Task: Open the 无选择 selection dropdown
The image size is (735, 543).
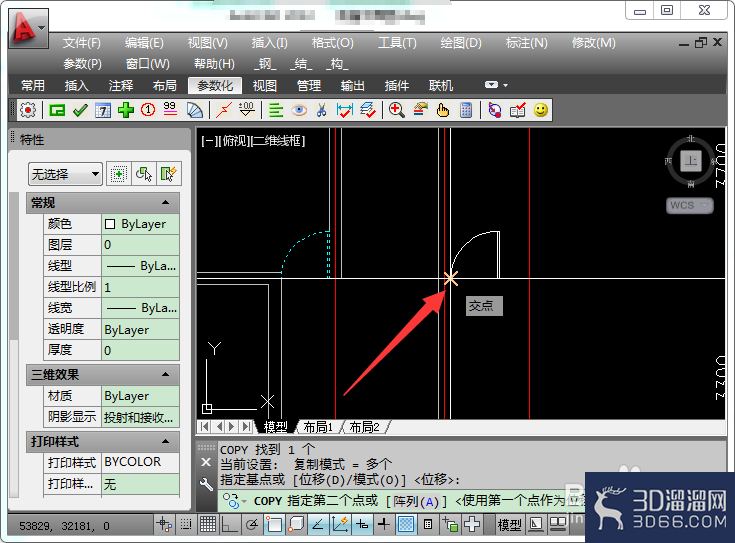Action: tap(65, 174)
